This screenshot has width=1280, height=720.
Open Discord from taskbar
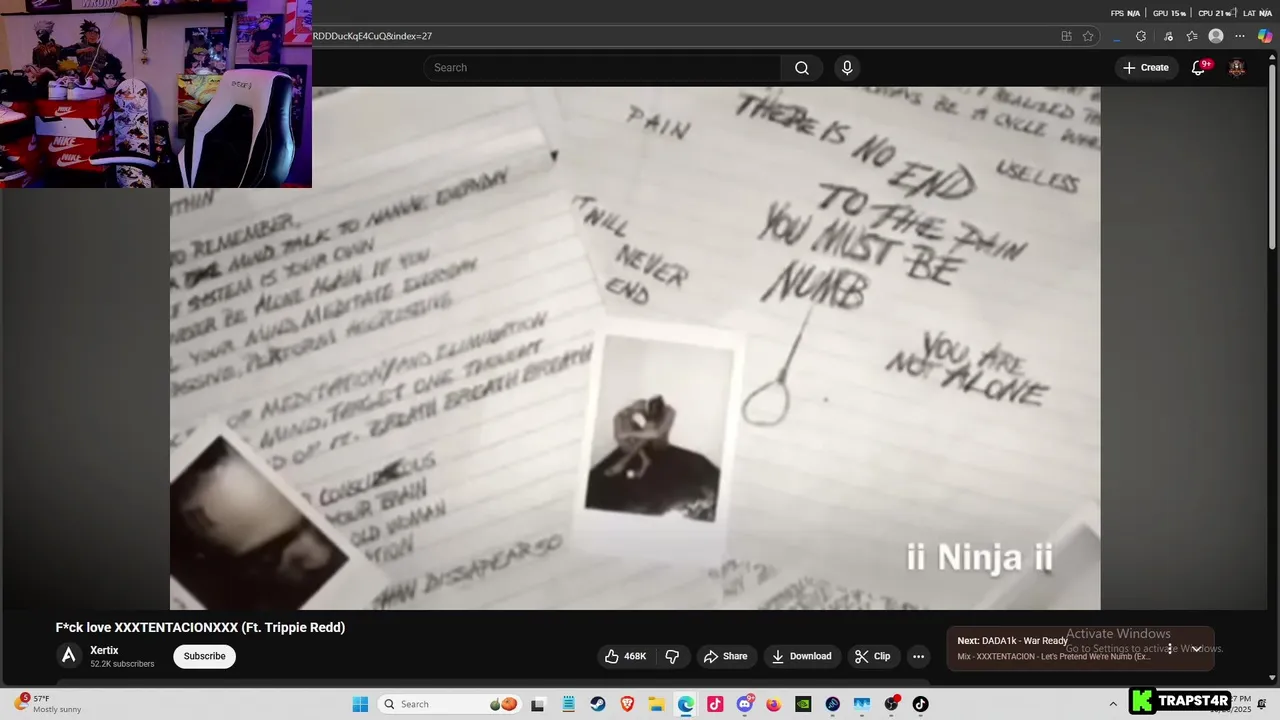pyautogui.click(x=745, y=704)
